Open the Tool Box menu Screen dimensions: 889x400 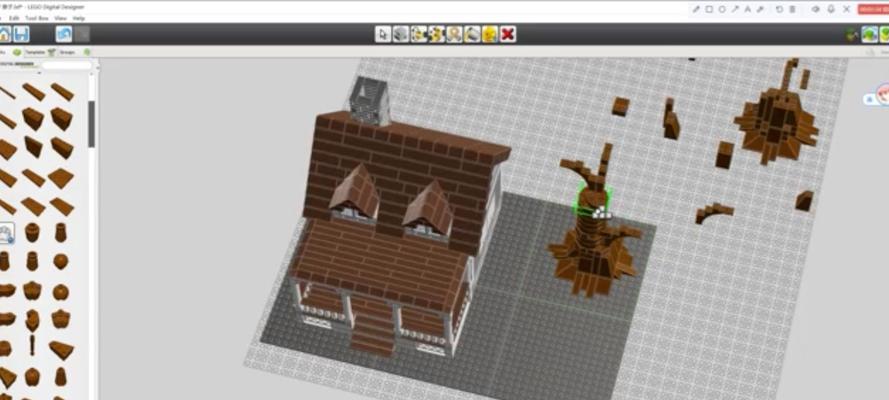pyautogui.click(x=36, y=18)
